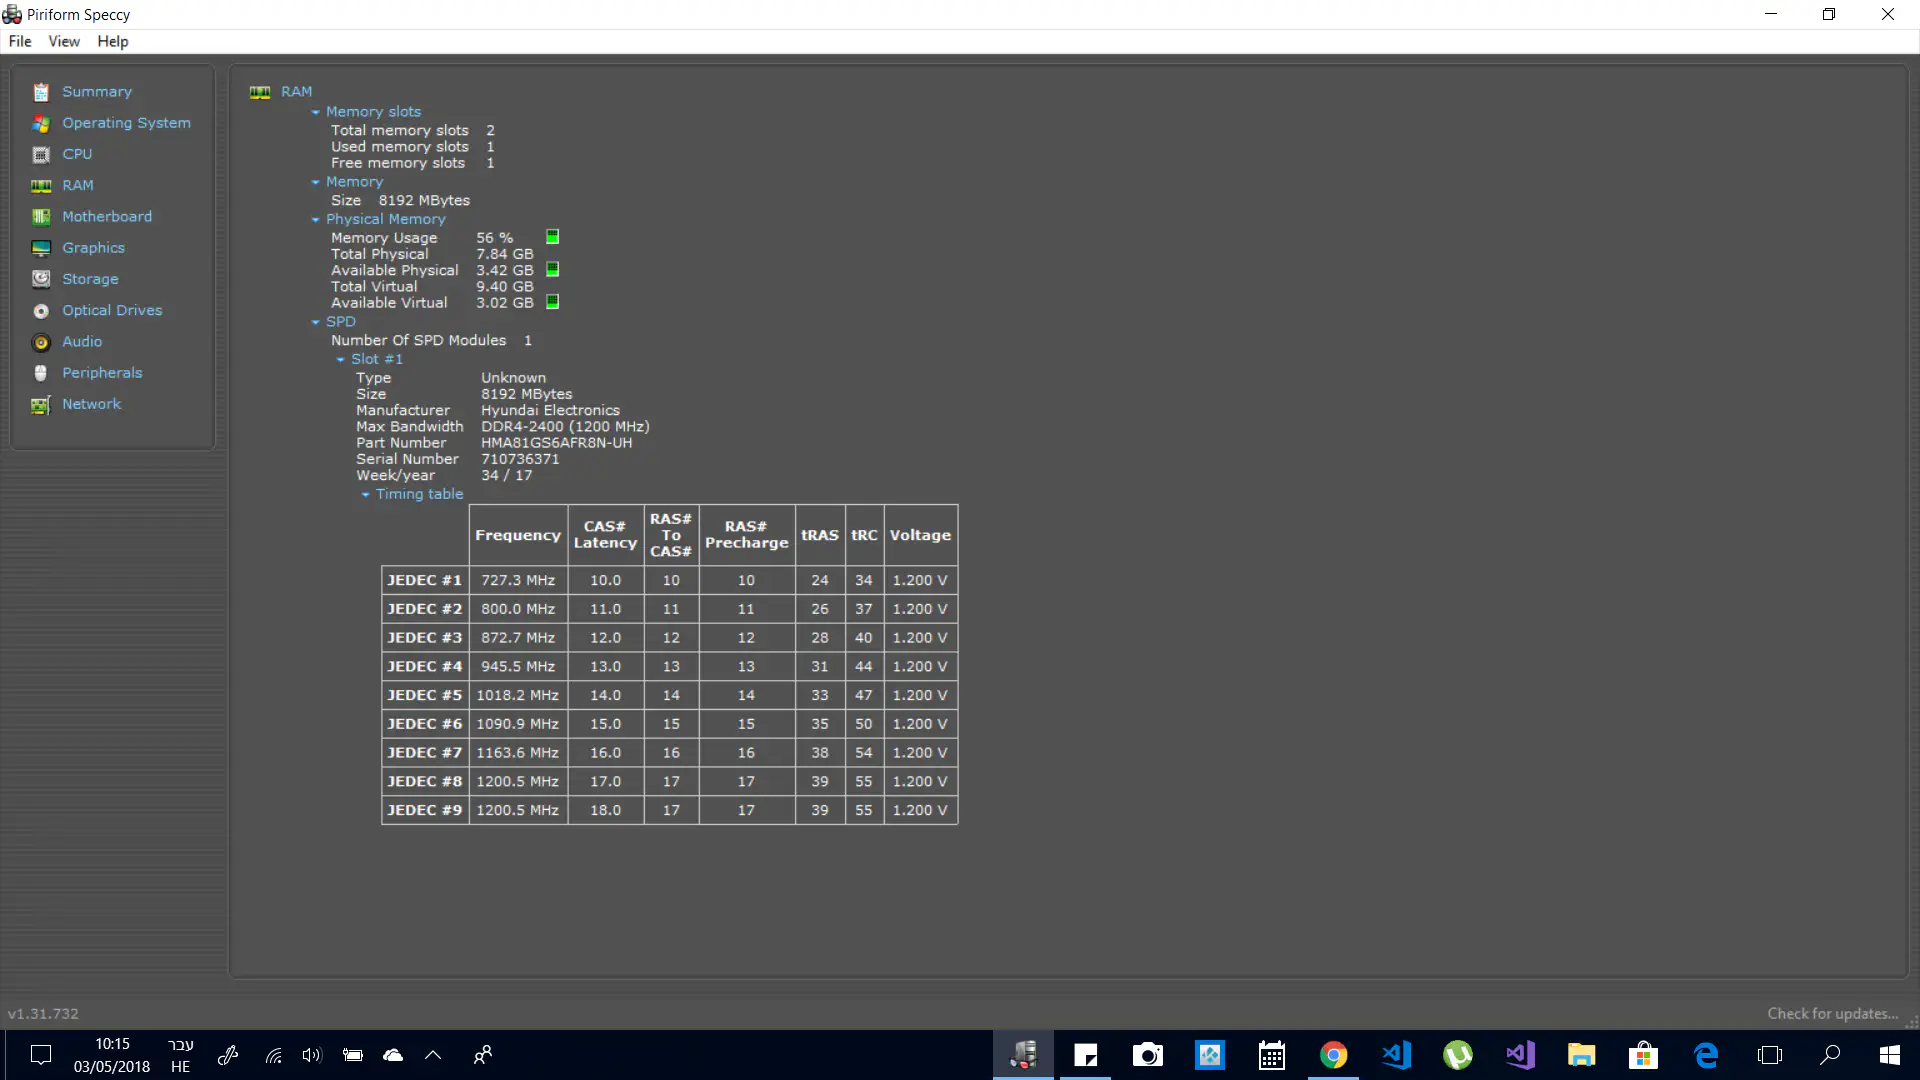The height and width of the screenshot is (1080, 1920).
Task: Collapse the Physical Memory section
Action: click(316, 220)
